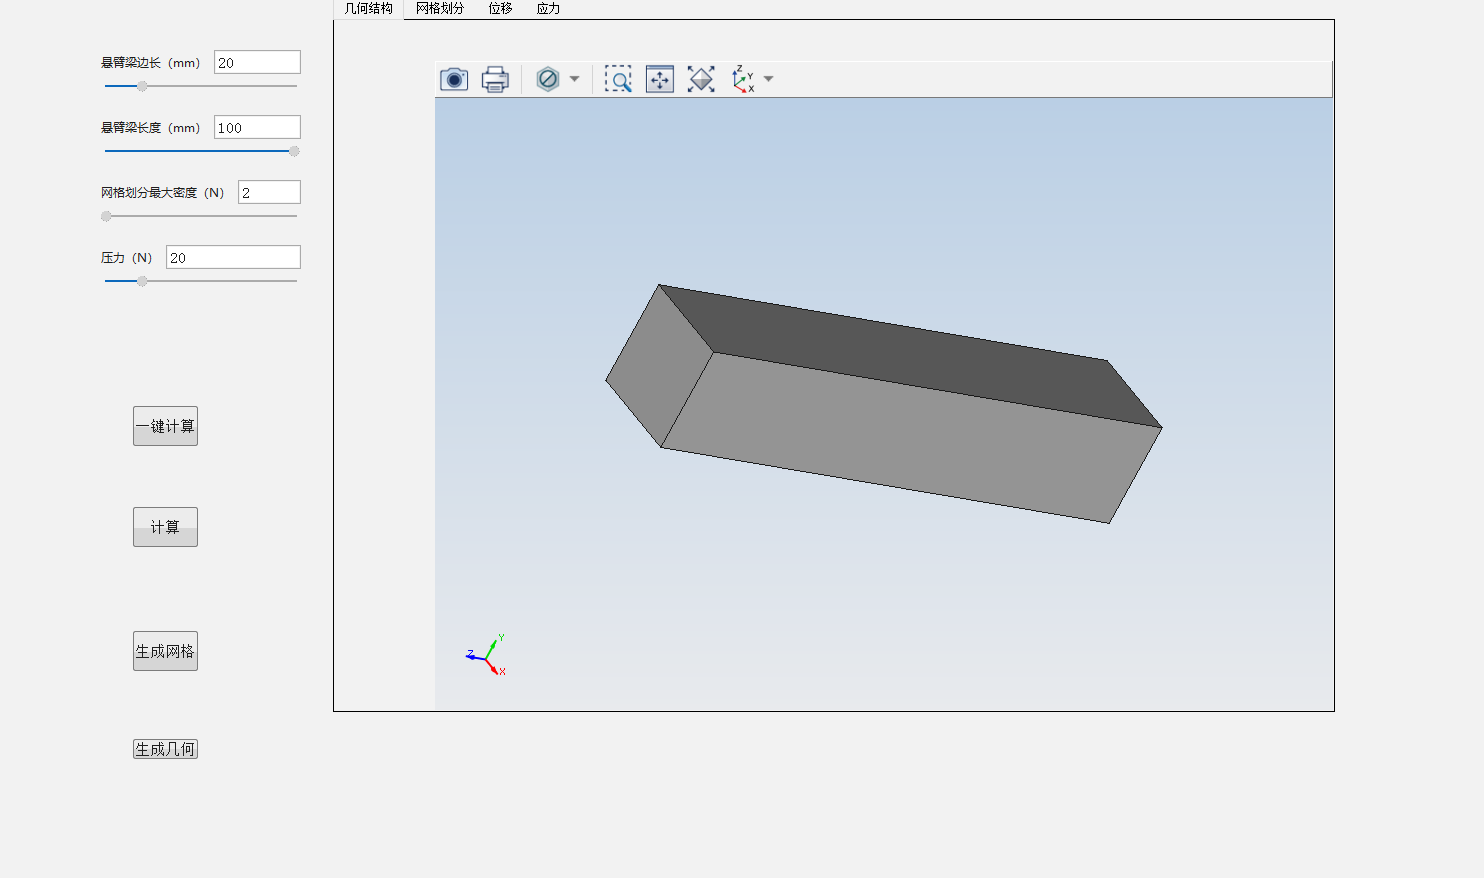Click the fit-all zoom extents icon
The height and width of the screenshot is (878, 1484).
pos(701,79)
